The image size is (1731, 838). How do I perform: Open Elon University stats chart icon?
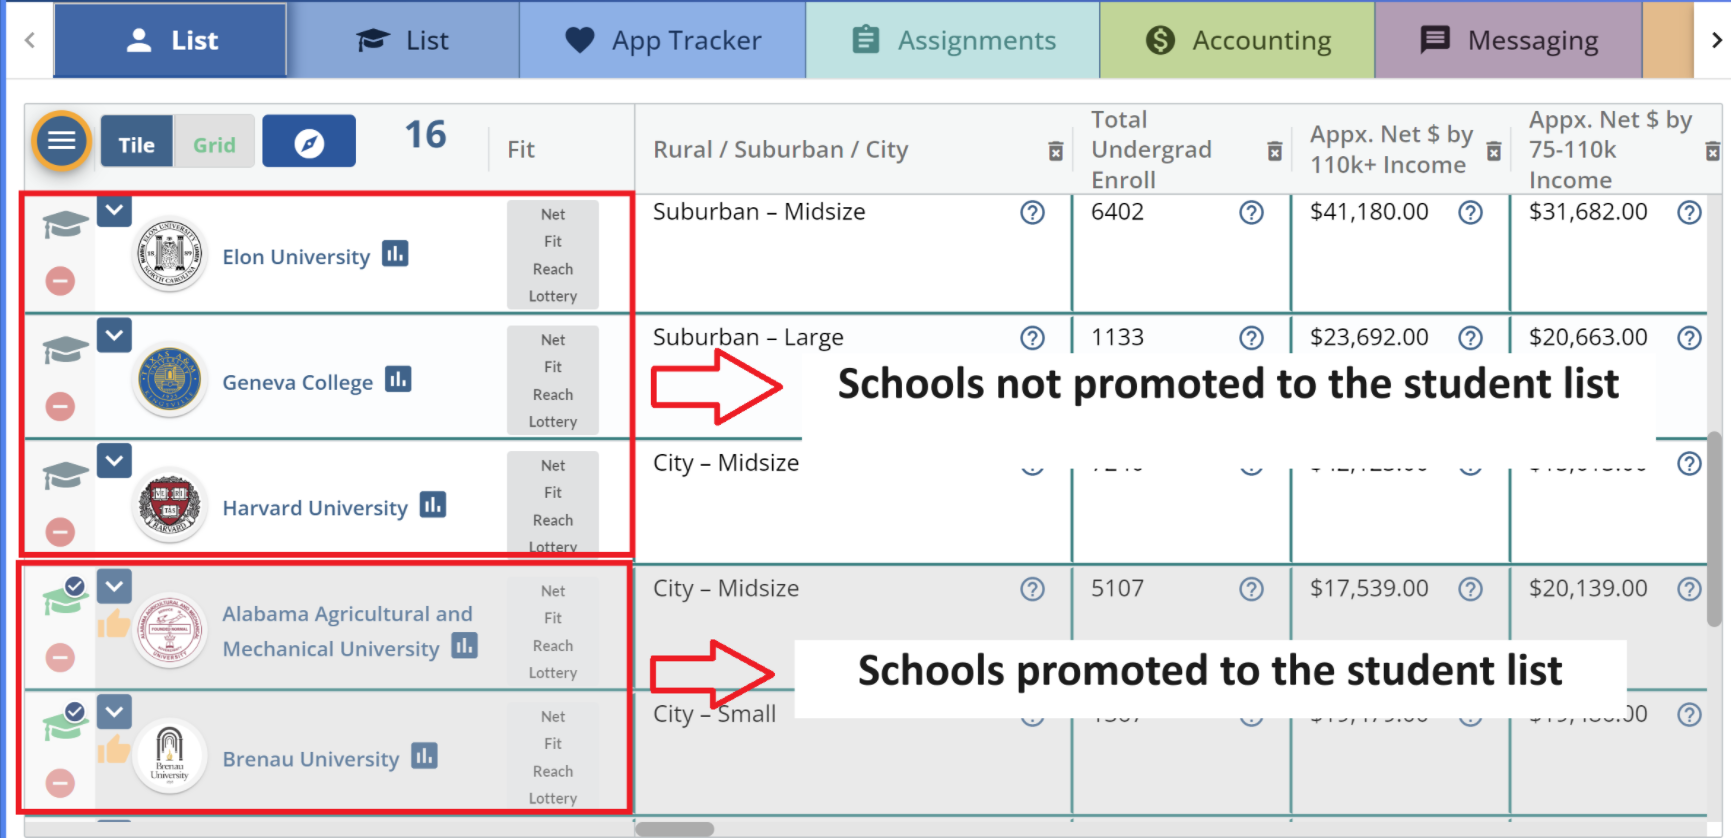pyautogui.click(x=395, y=254)
